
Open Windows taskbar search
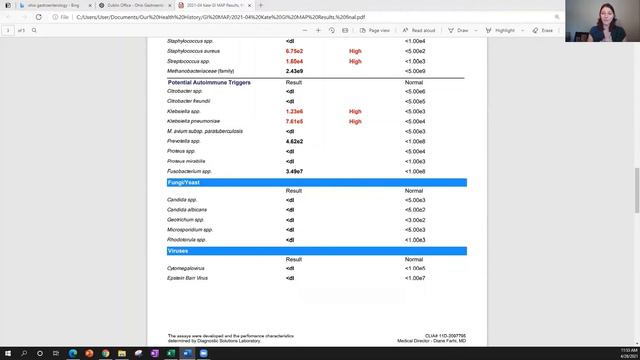(24, 353)
